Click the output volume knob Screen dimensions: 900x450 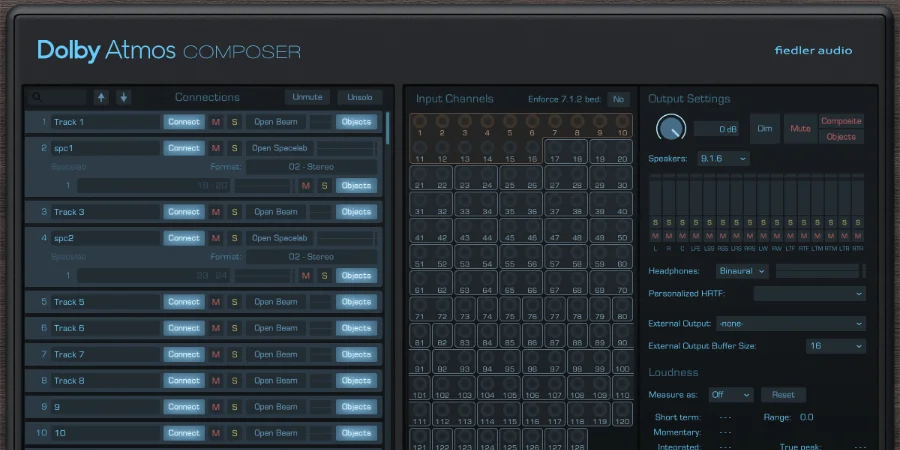(670, 129)
